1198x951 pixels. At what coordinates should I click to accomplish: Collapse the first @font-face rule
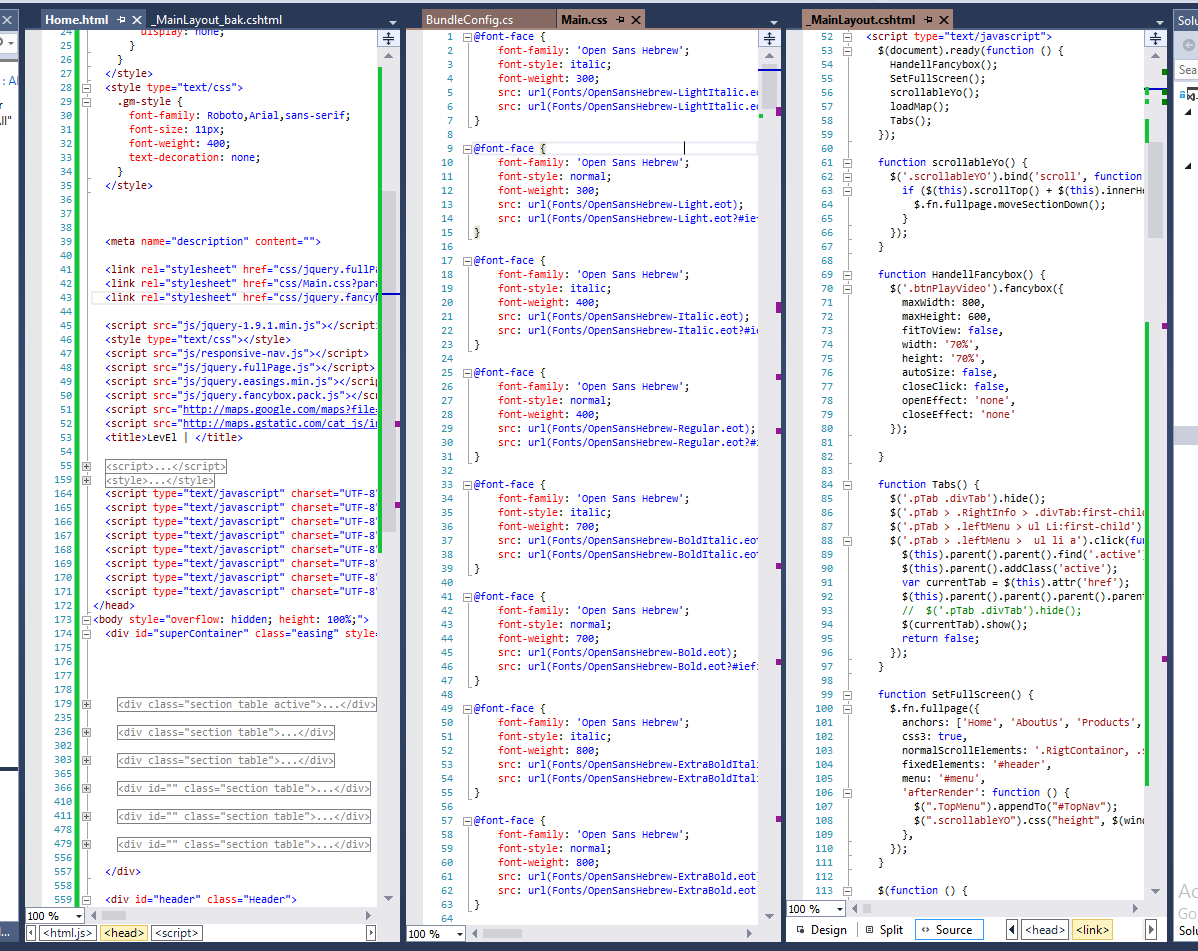pyautogui.click(x=467, y=37)
